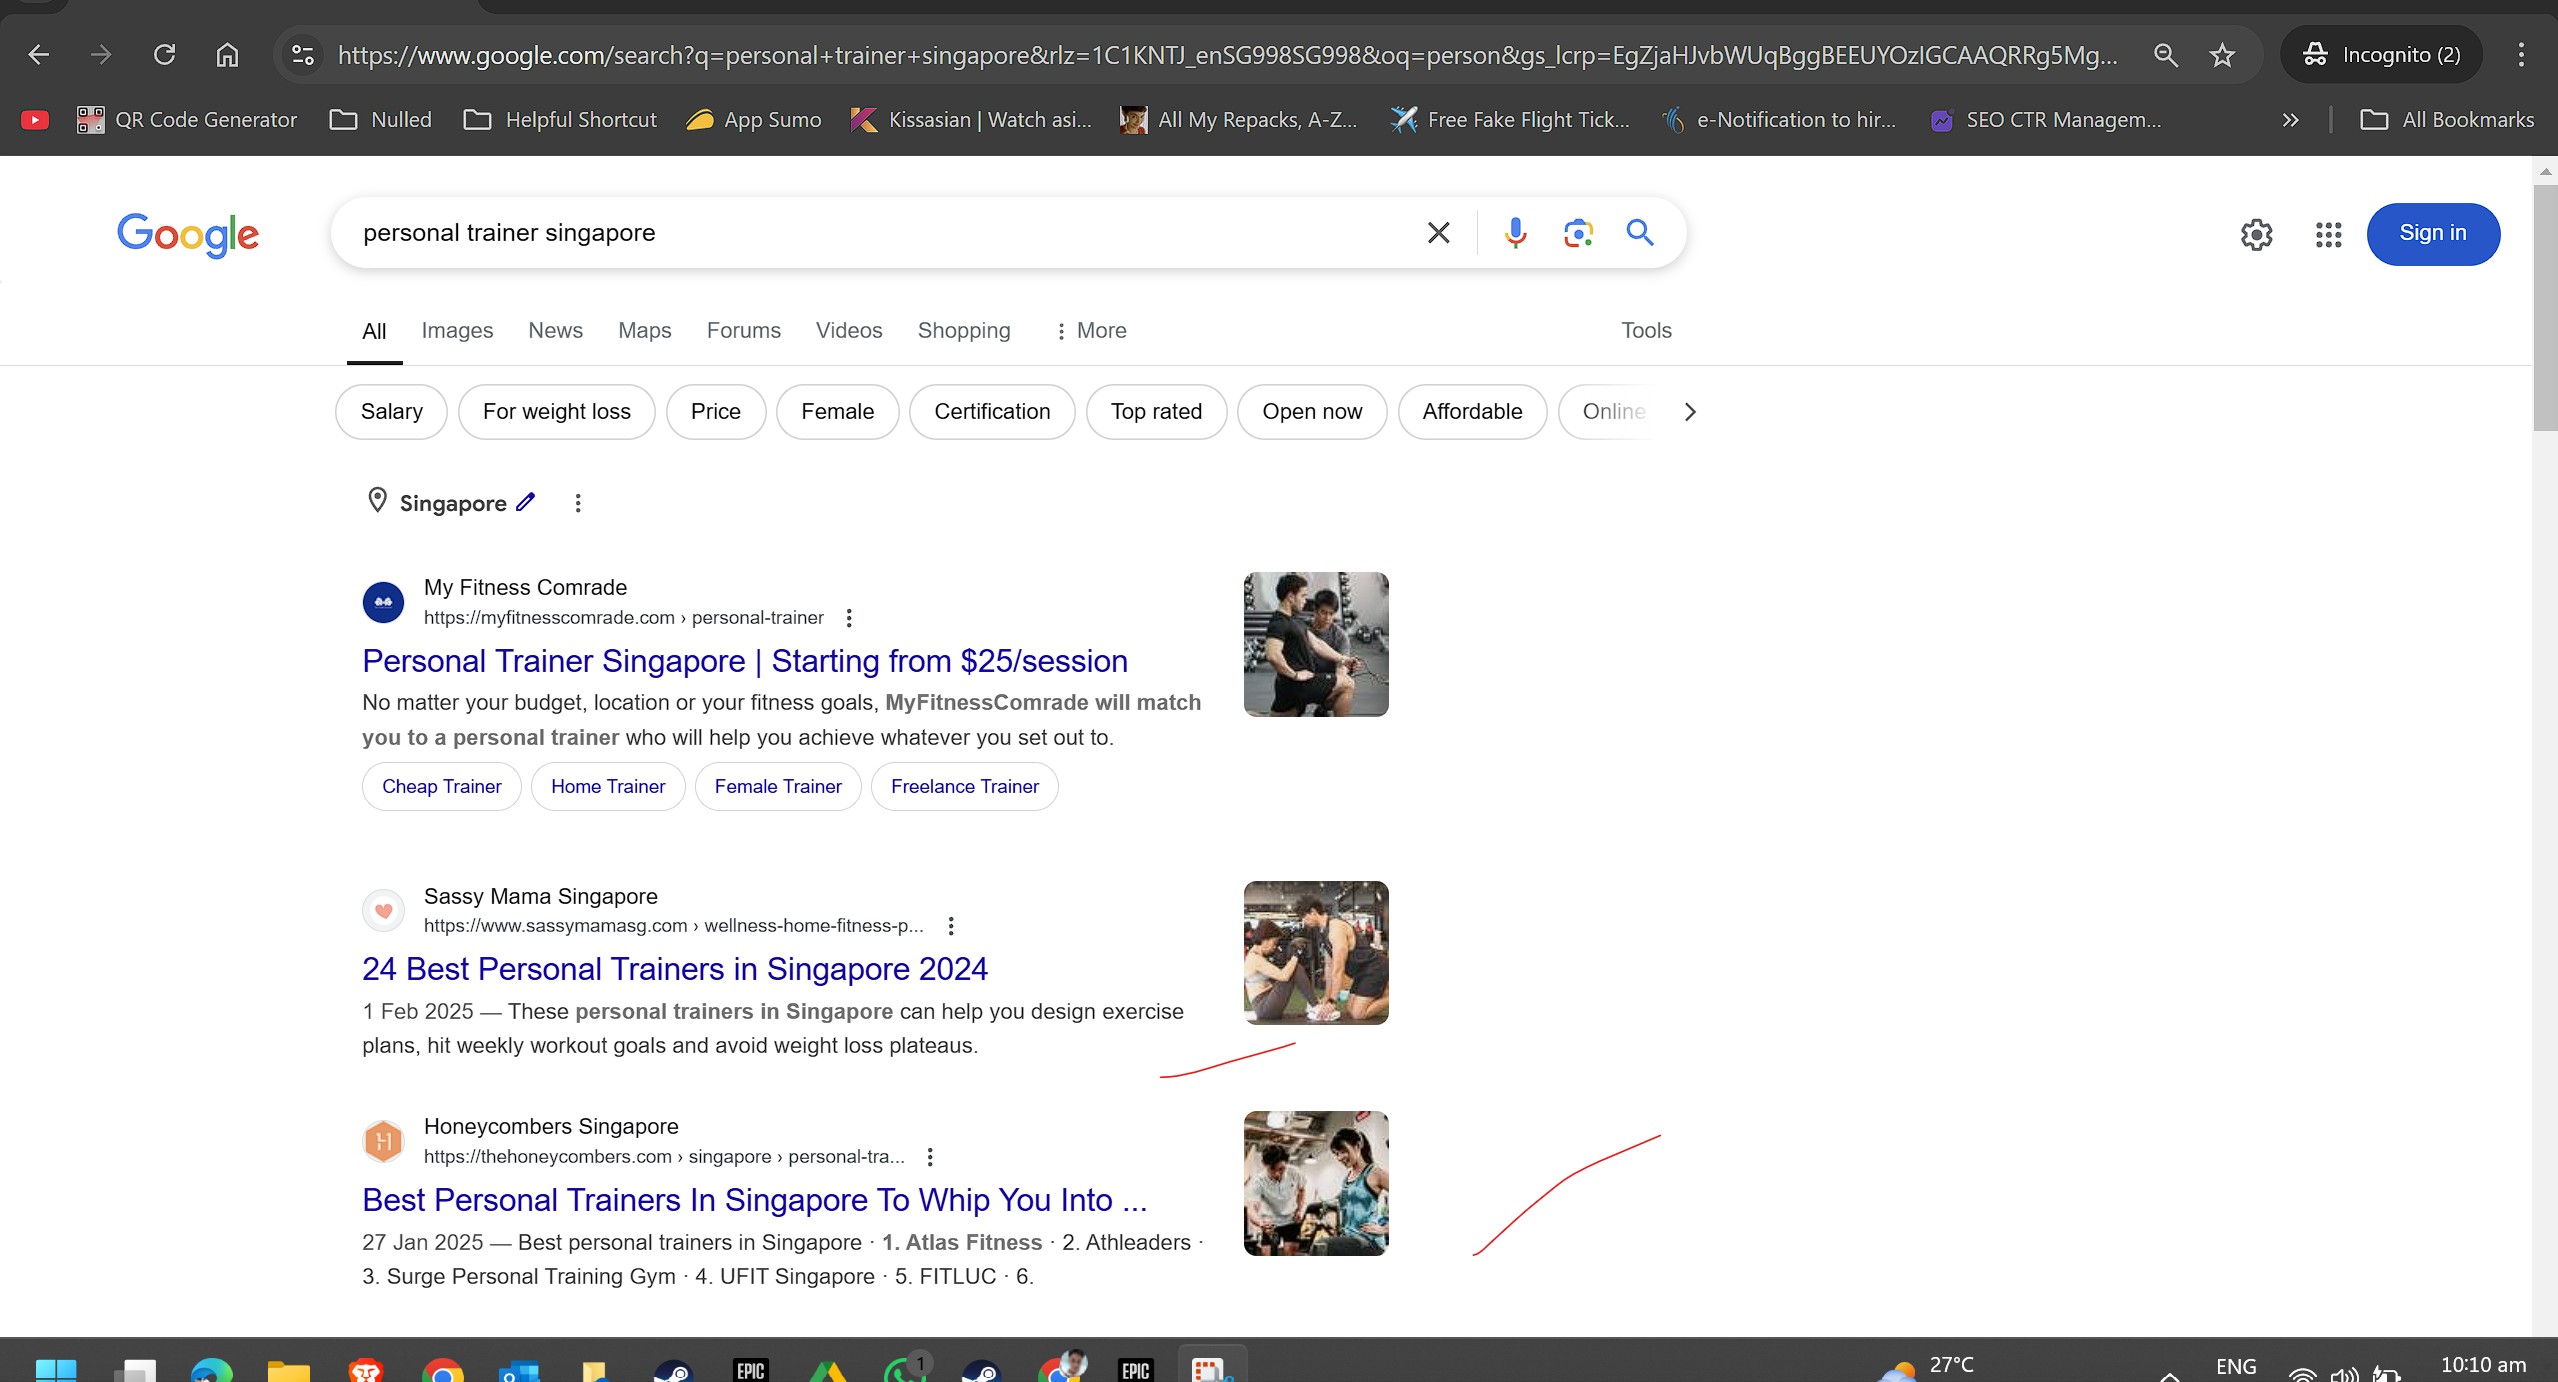
Task: Apply the Affordable filter chip
Action: (1472, 411)
